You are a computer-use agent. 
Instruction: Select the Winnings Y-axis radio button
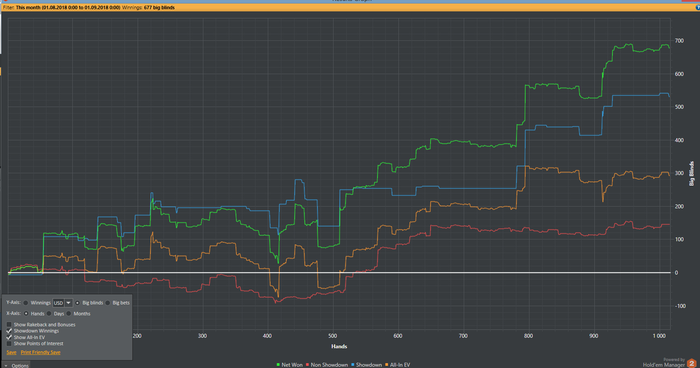click(x=26, y=303)
